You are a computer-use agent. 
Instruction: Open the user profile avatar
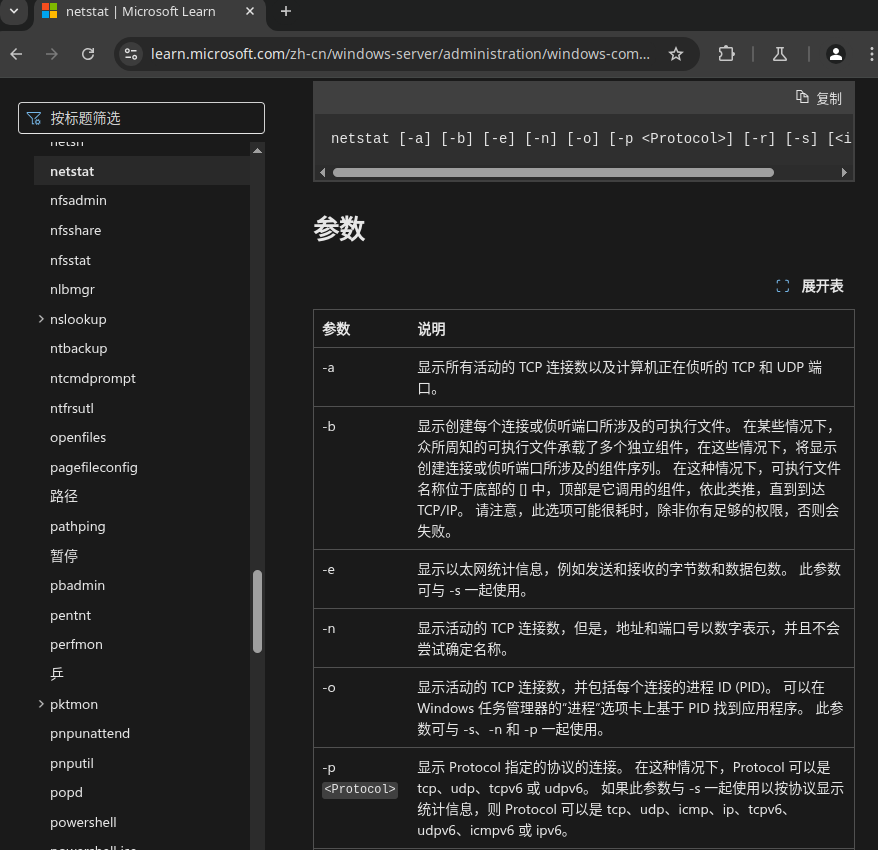836,54
